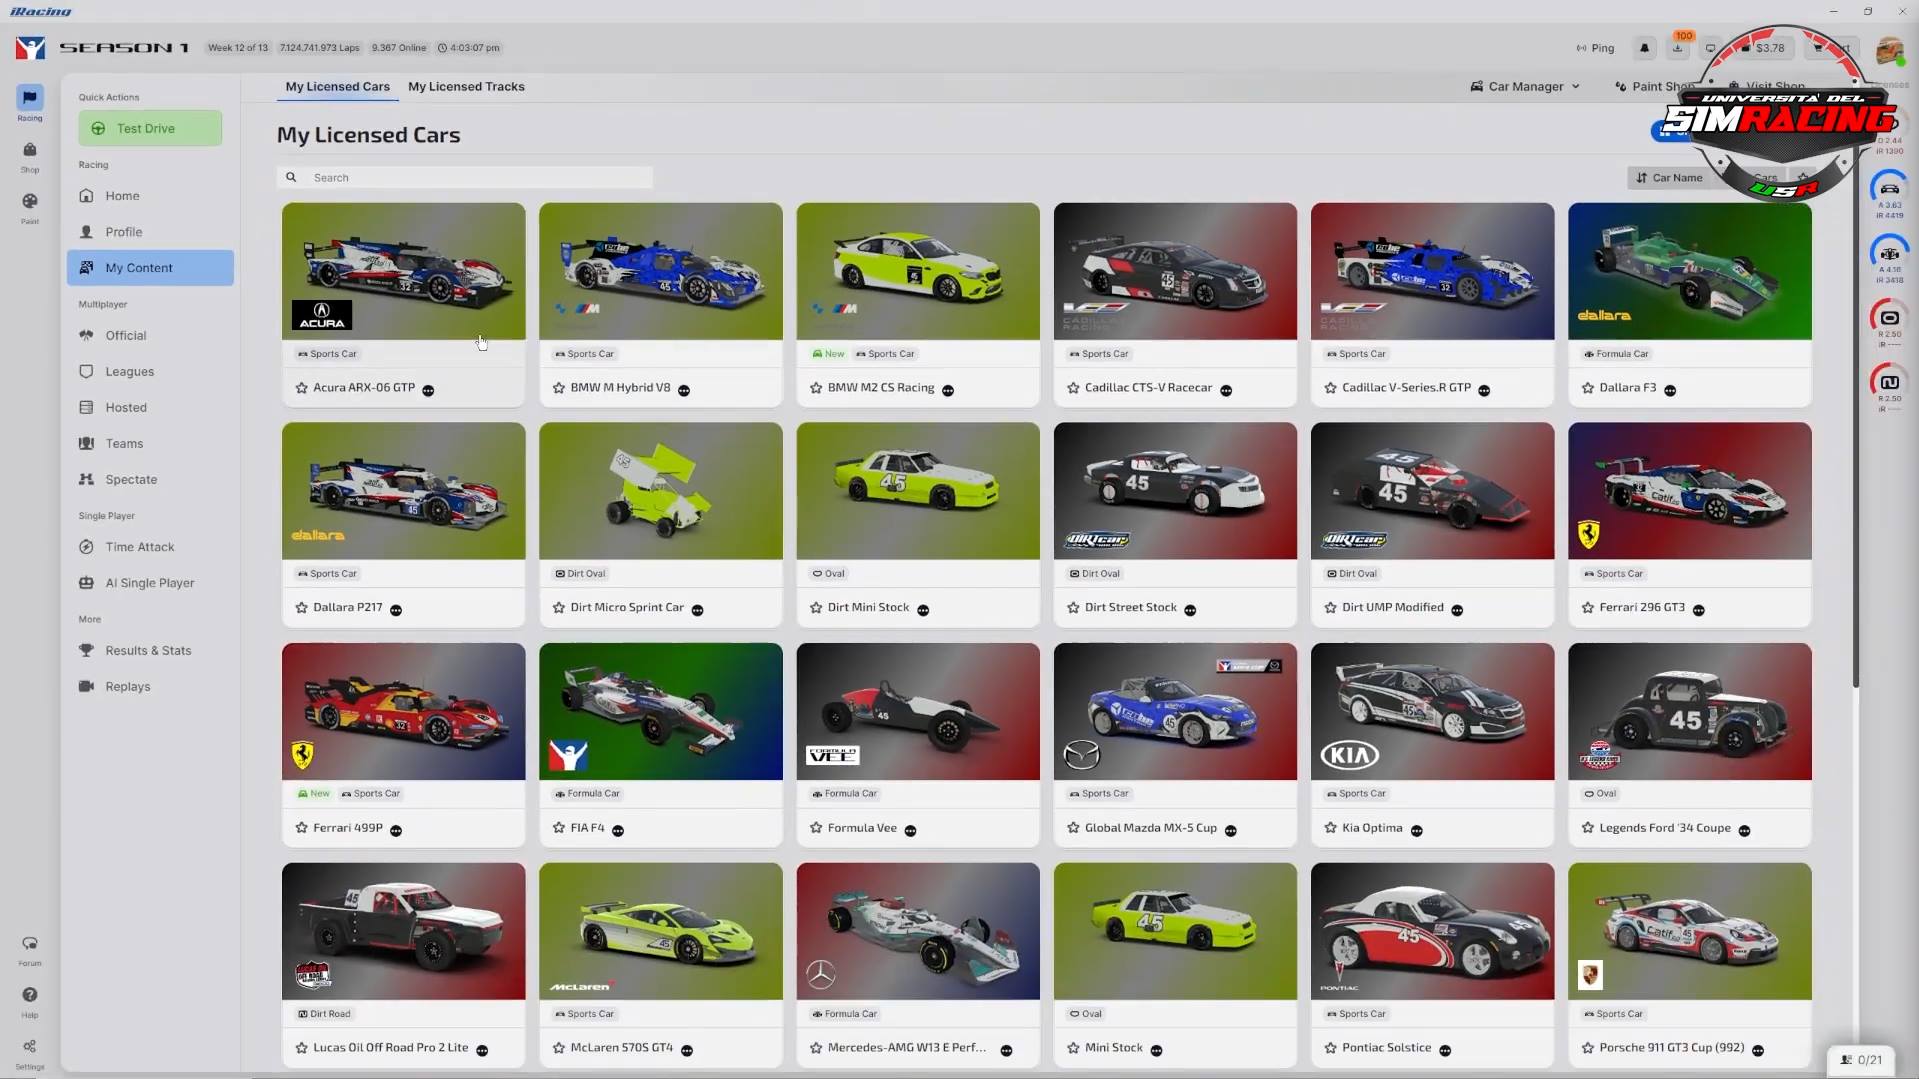
Task: Open options for Mini Stock
Action: click(x=1156, y=1050)
